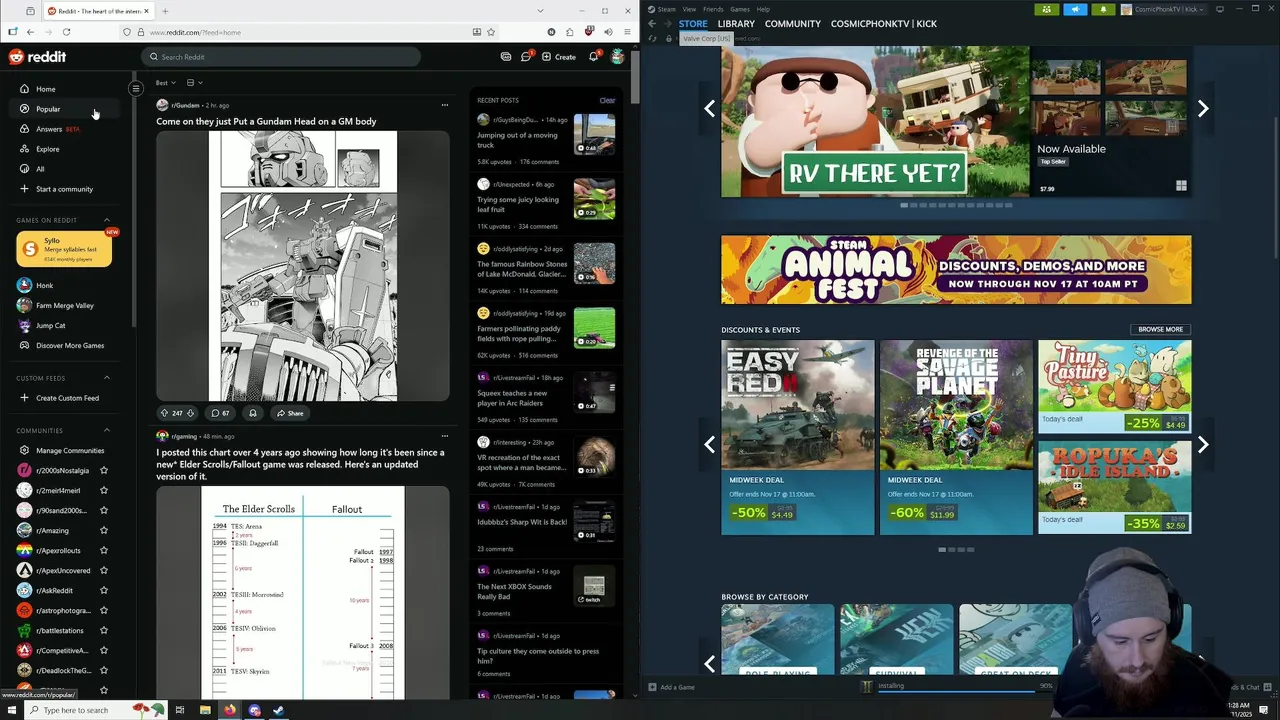The height and width of the screenshot is (720, 1280).
Task: Toggle favorite star for r/CompetitiveA
Action: tap(103, 650)
